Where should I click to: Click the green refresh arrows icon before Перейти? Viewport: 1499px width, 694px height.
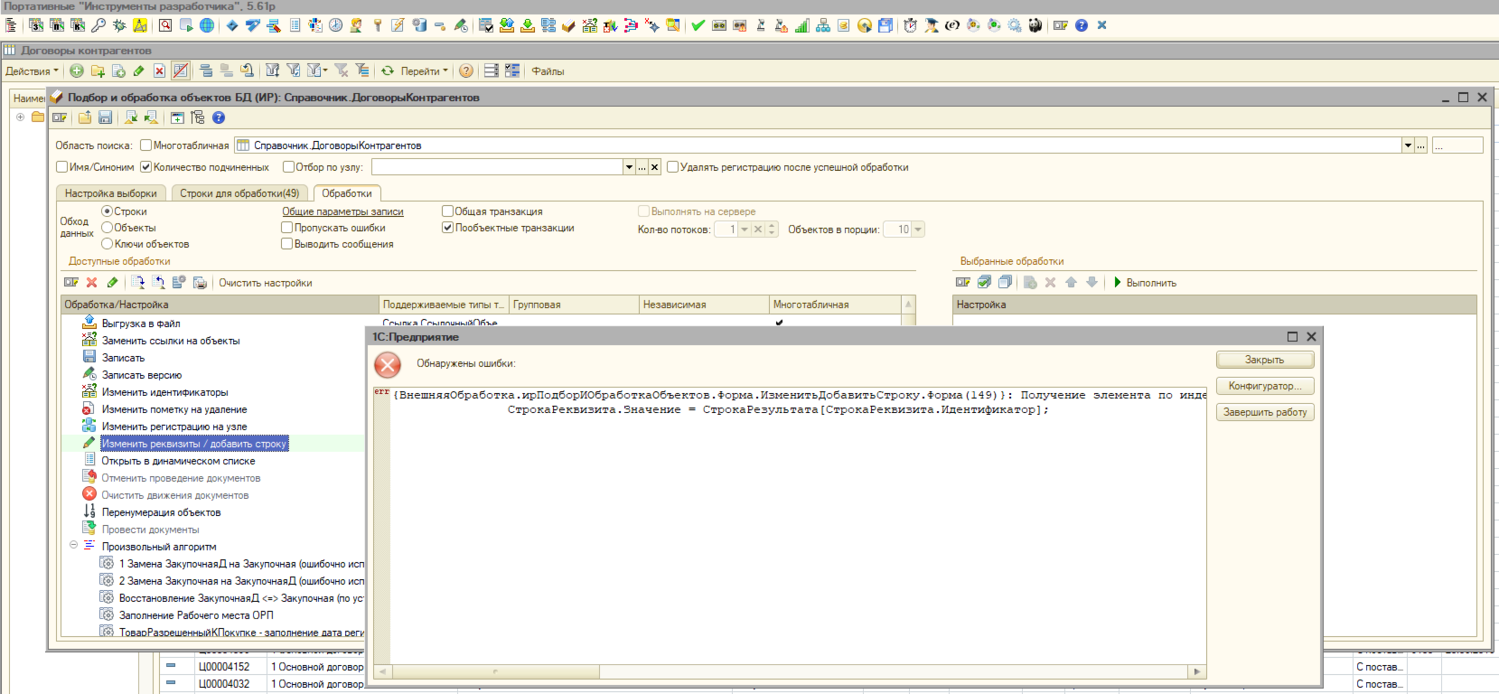click(388, 71)
